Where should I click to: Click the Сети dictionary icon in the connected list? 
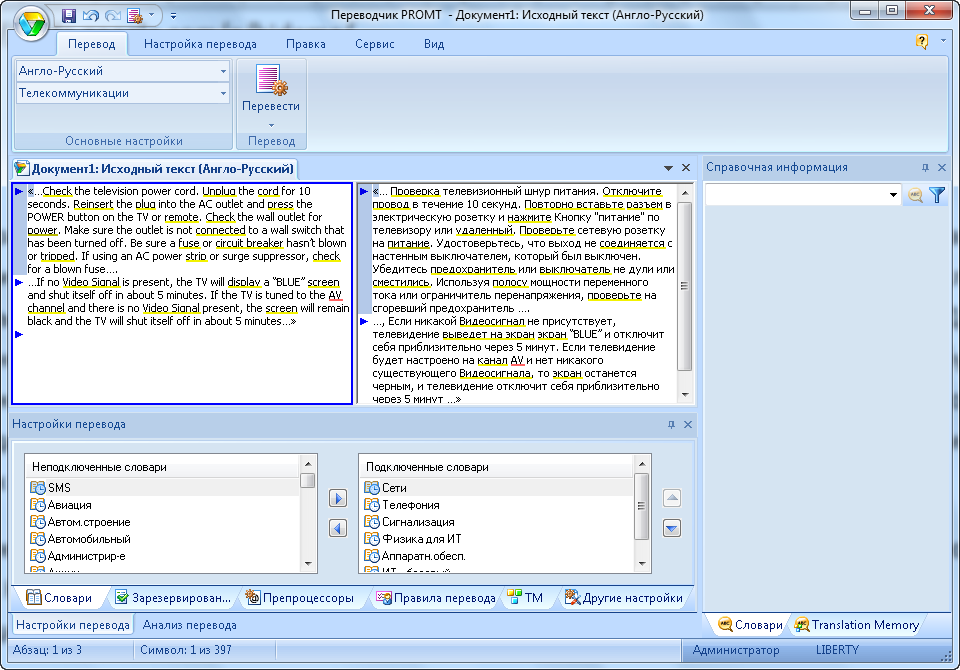click(x=372, y=488)
